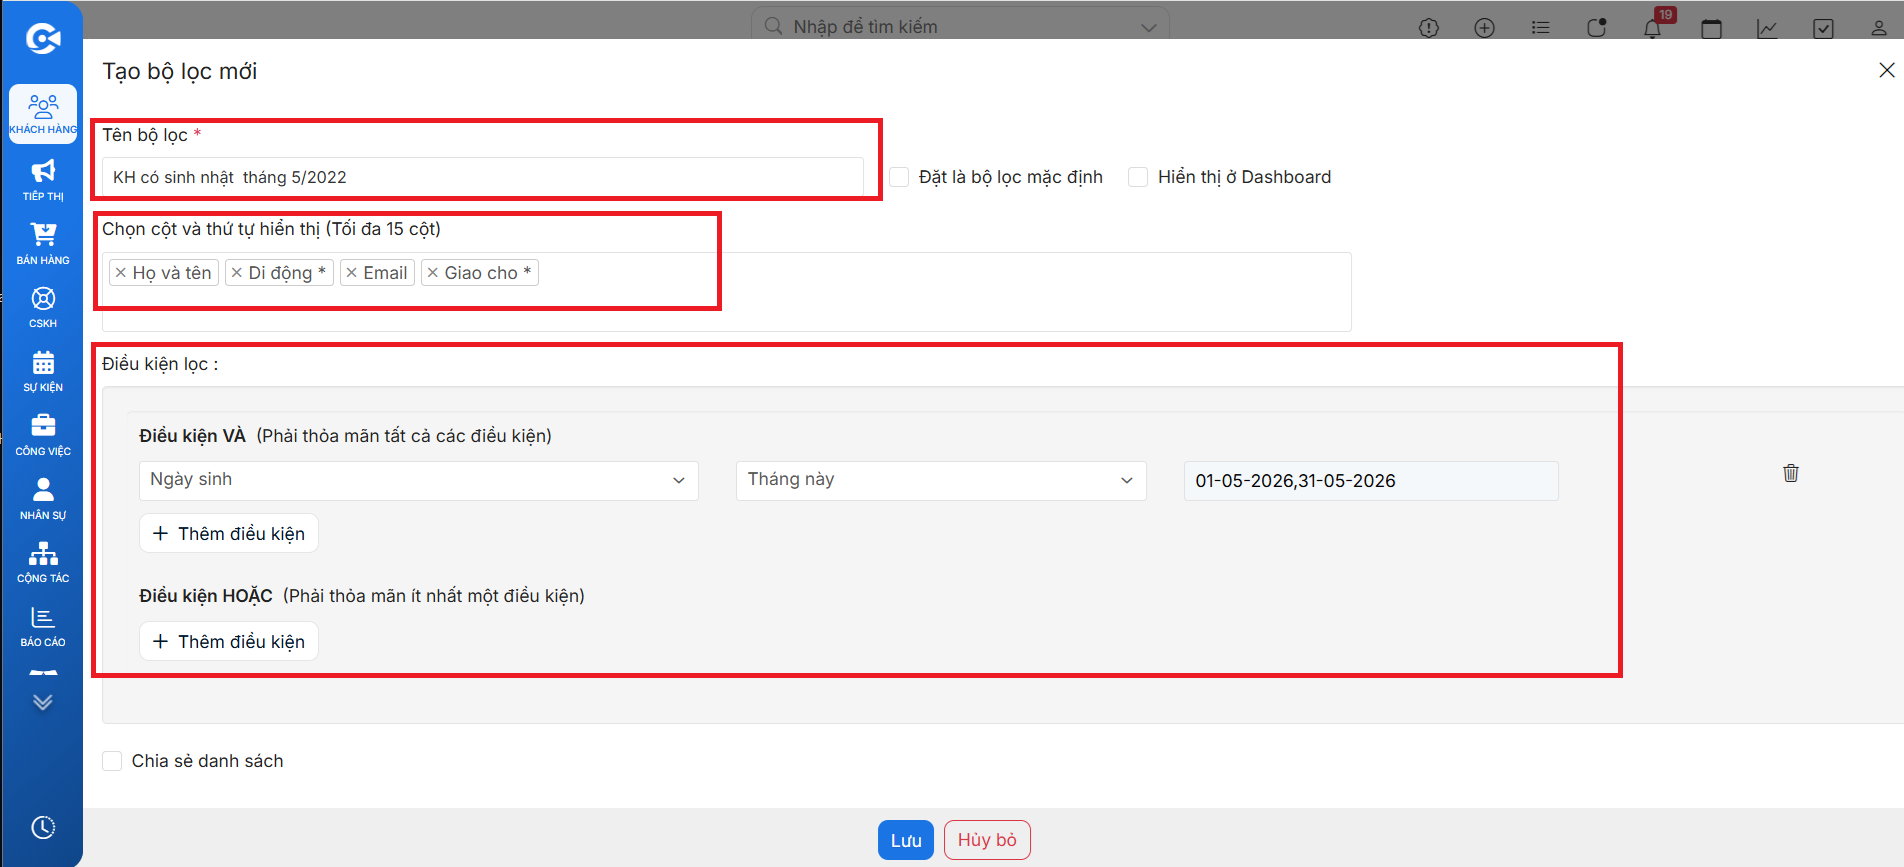Remove the Họ và tên column tag
Viewport: 1904px width, 867px height.
point(121,273)
